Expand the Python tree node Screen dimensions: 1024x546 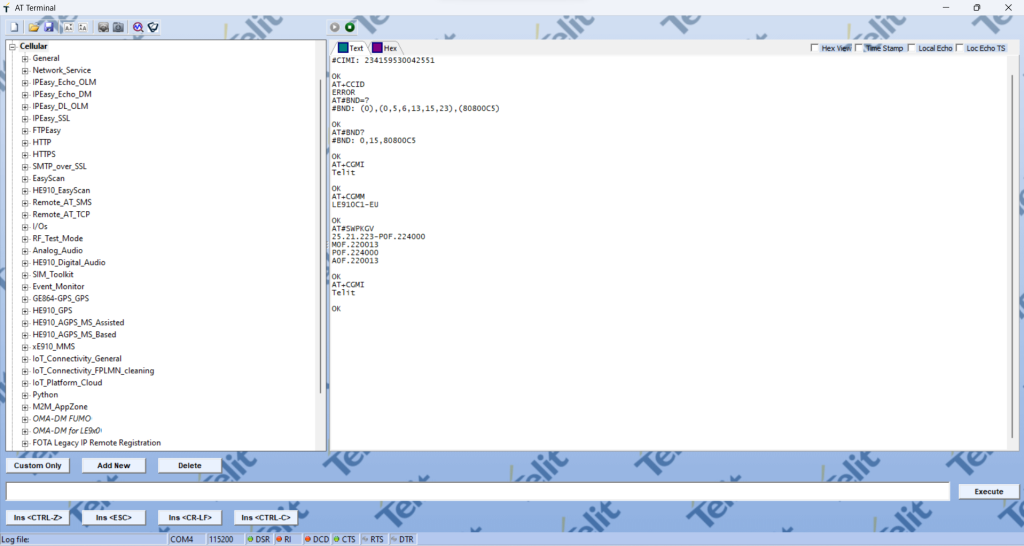point(25,395)
